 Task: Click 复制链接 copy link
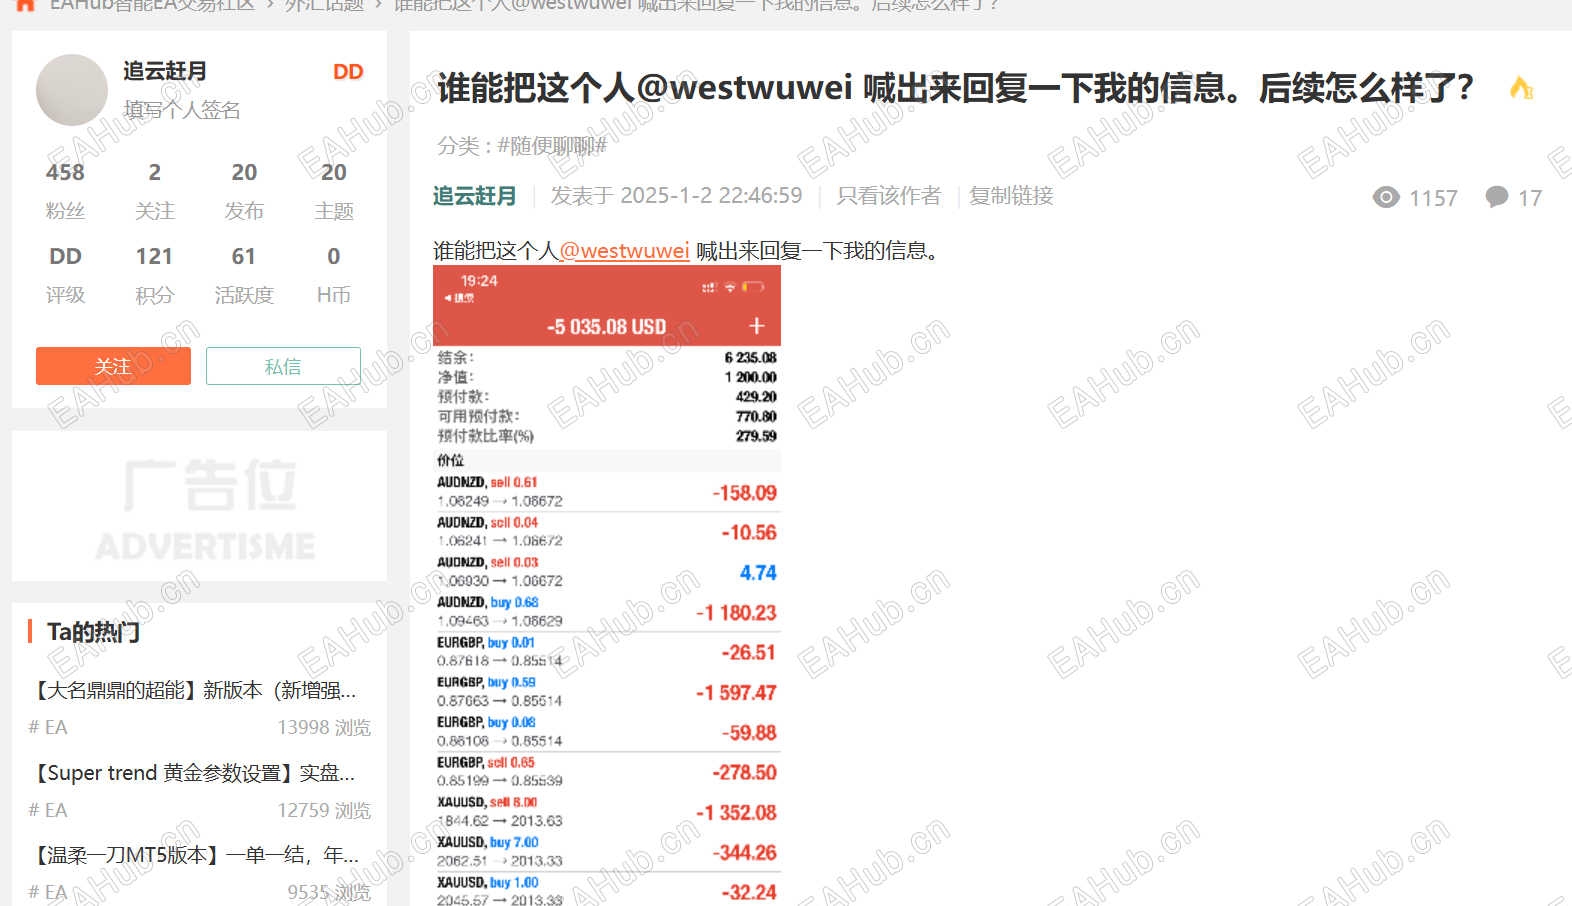coord(1011,196)
